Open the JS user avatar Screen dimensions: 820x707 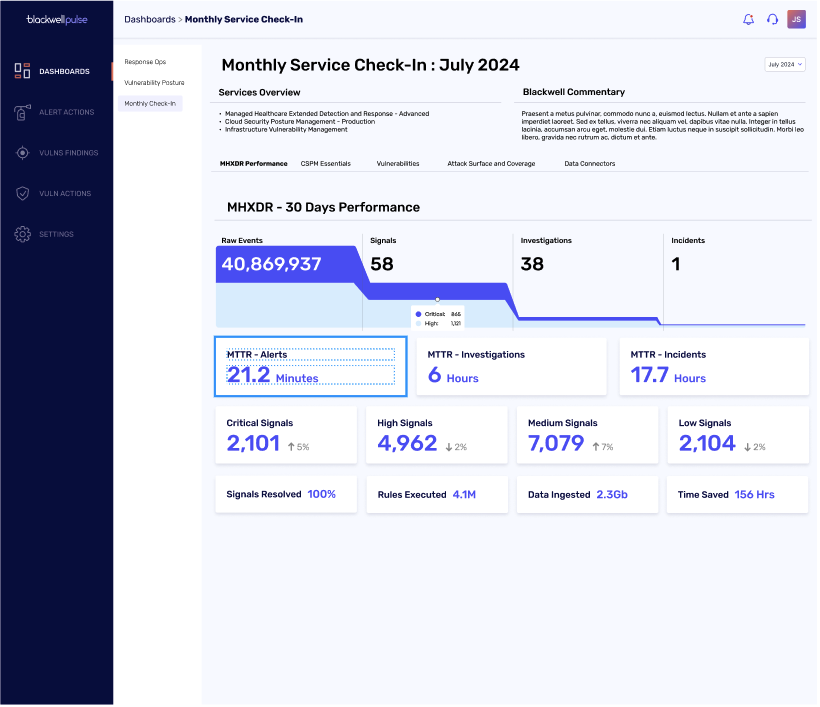click(x=796, y=19)
